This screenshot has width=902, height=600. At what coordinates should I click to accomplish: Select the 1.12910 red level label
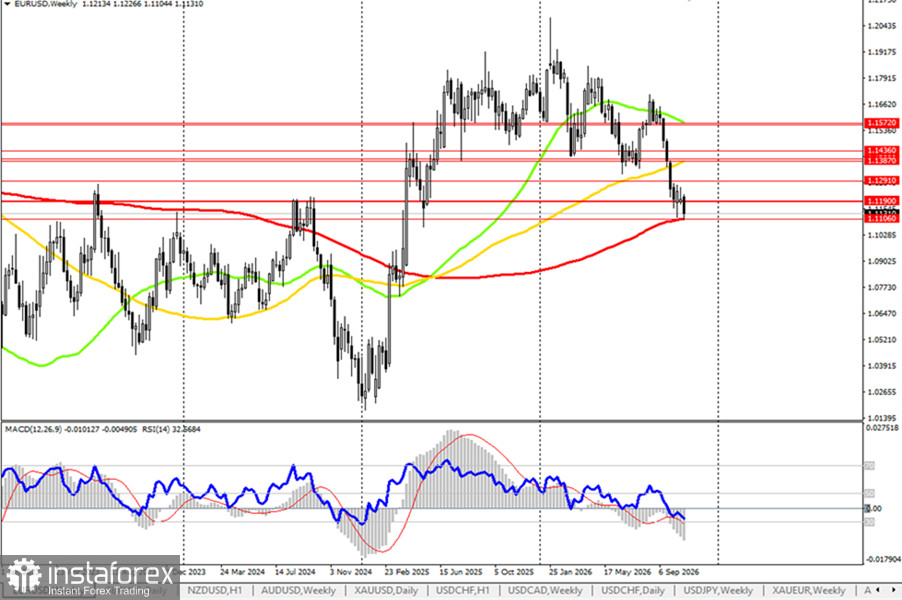pos(881,181)
